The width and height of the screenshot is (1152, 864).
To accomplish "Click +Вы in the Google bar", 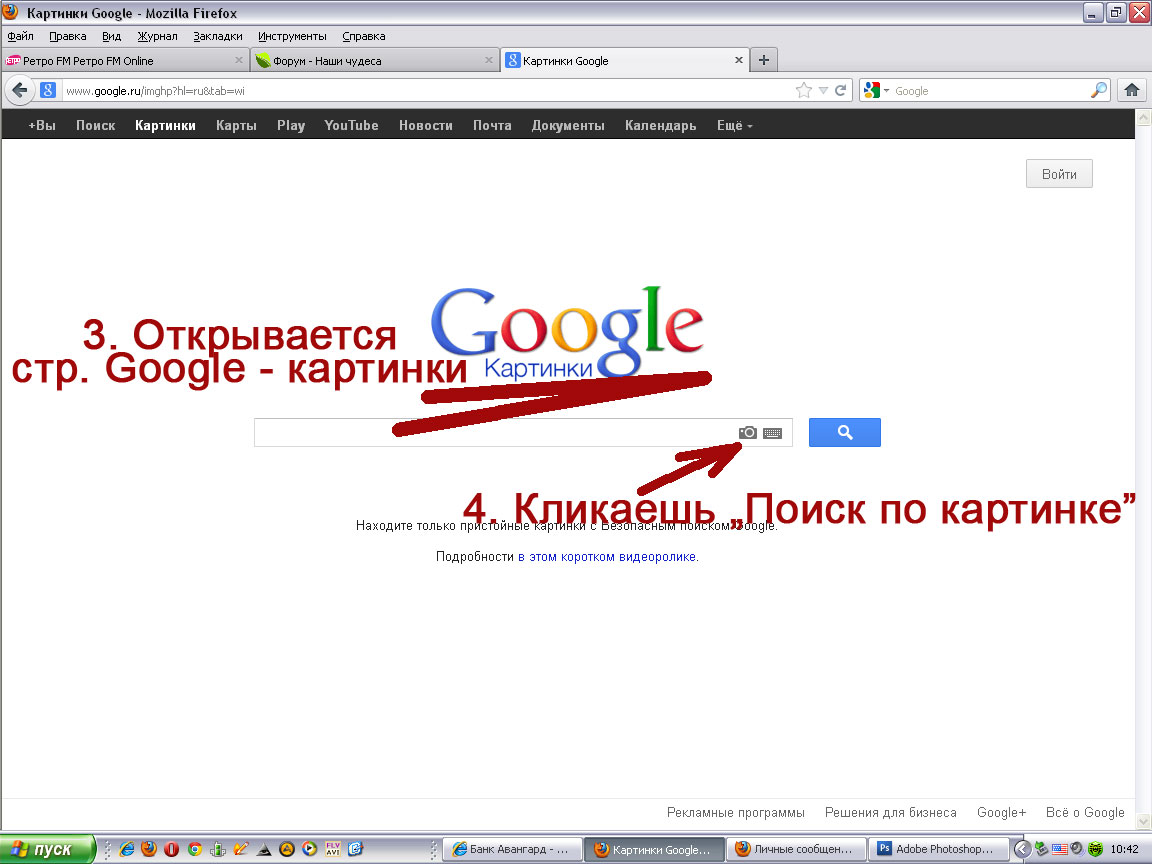I will 42,126.
